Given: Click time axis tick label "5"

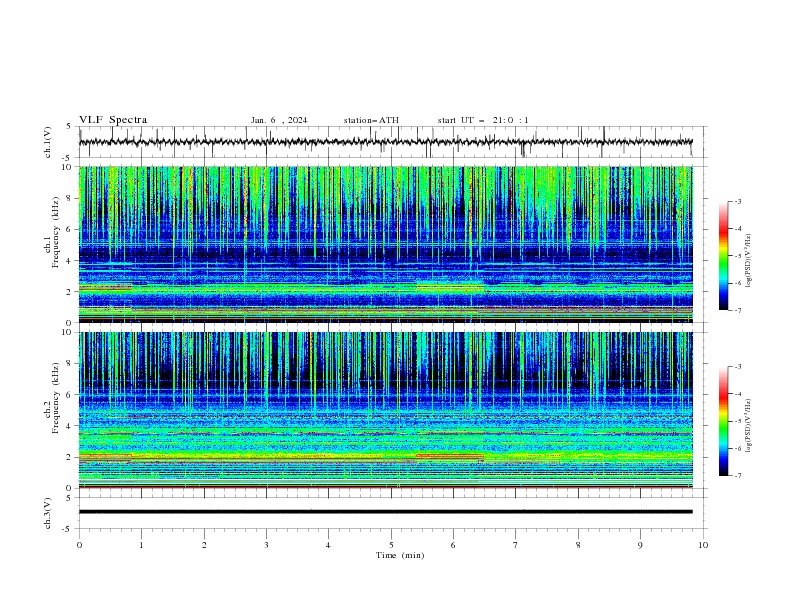Looking at the screenshot, I should [391, 545].
